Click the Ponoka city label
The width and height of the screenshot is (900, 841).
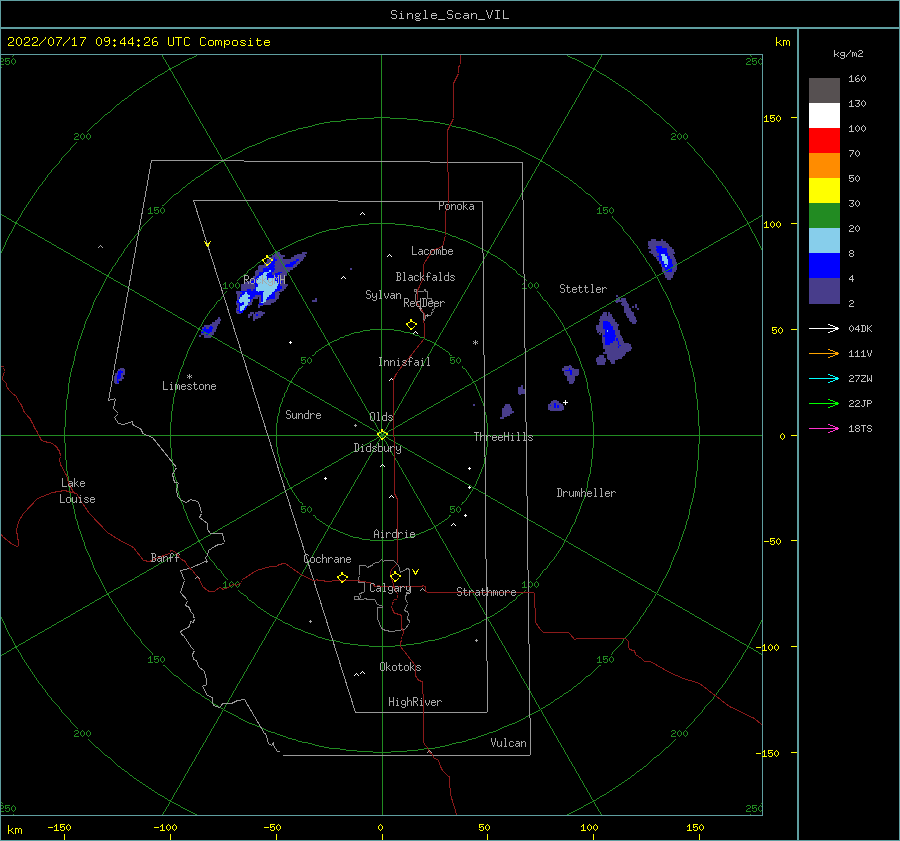(456, 206)
